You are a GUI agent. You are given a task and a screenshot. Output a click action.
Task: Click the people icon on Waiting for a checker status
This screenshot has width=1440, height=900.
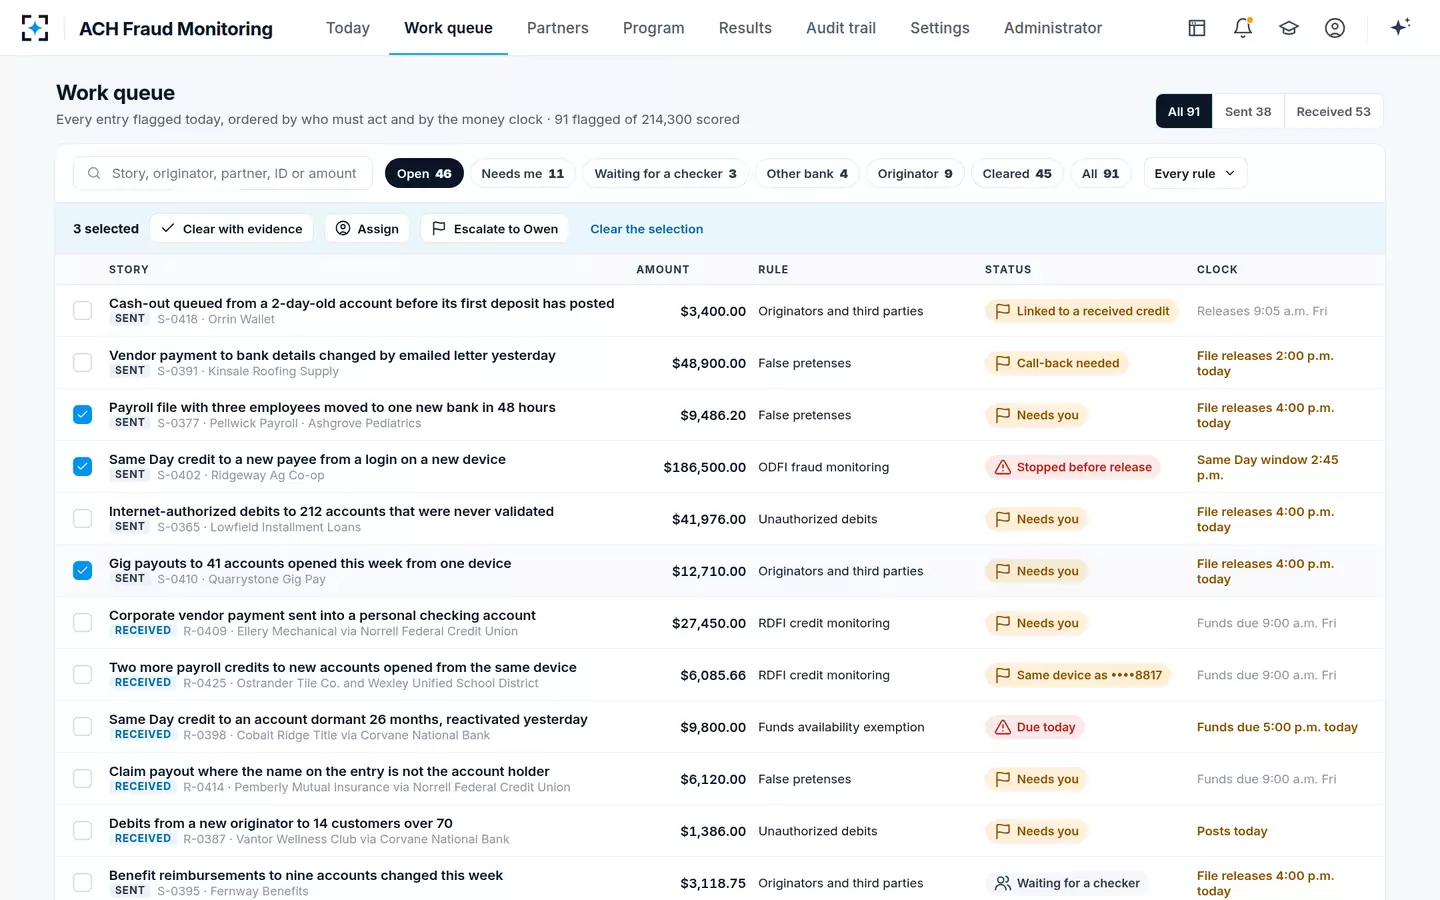tap(1003, 883)
